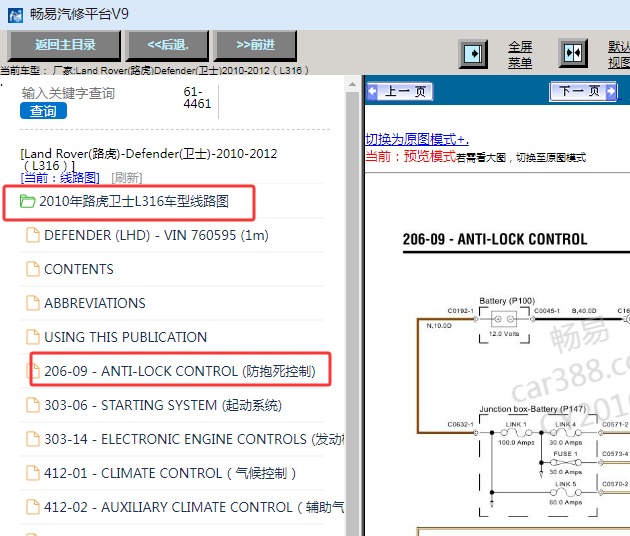
Task: Click the document icon beside ABBREVIATIONS
Action: (x=33, y=303)
